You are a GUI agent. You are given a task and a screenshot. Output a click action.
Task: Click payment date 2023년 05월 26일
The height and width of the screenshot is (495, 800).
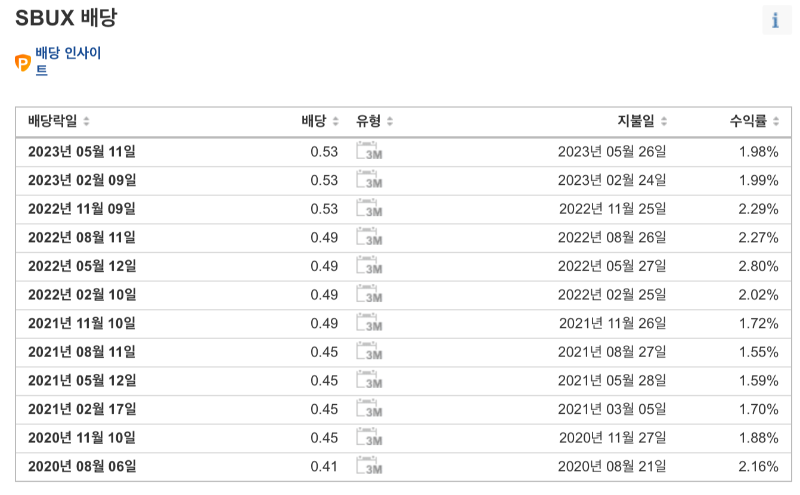tap(612, 152)
